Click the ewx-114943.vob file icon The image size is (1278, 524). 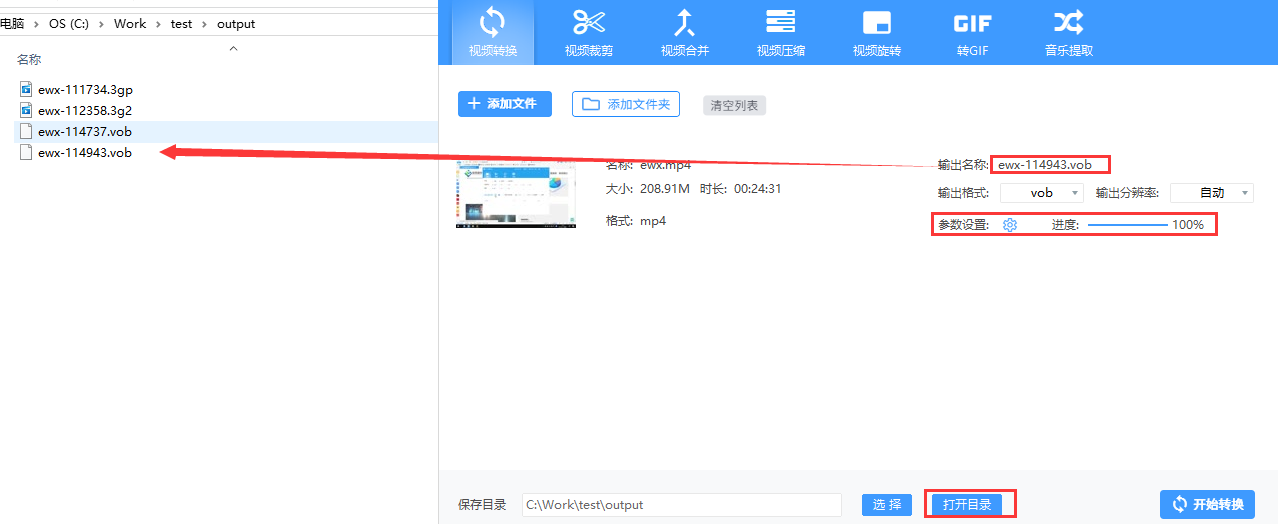[27, 152]
